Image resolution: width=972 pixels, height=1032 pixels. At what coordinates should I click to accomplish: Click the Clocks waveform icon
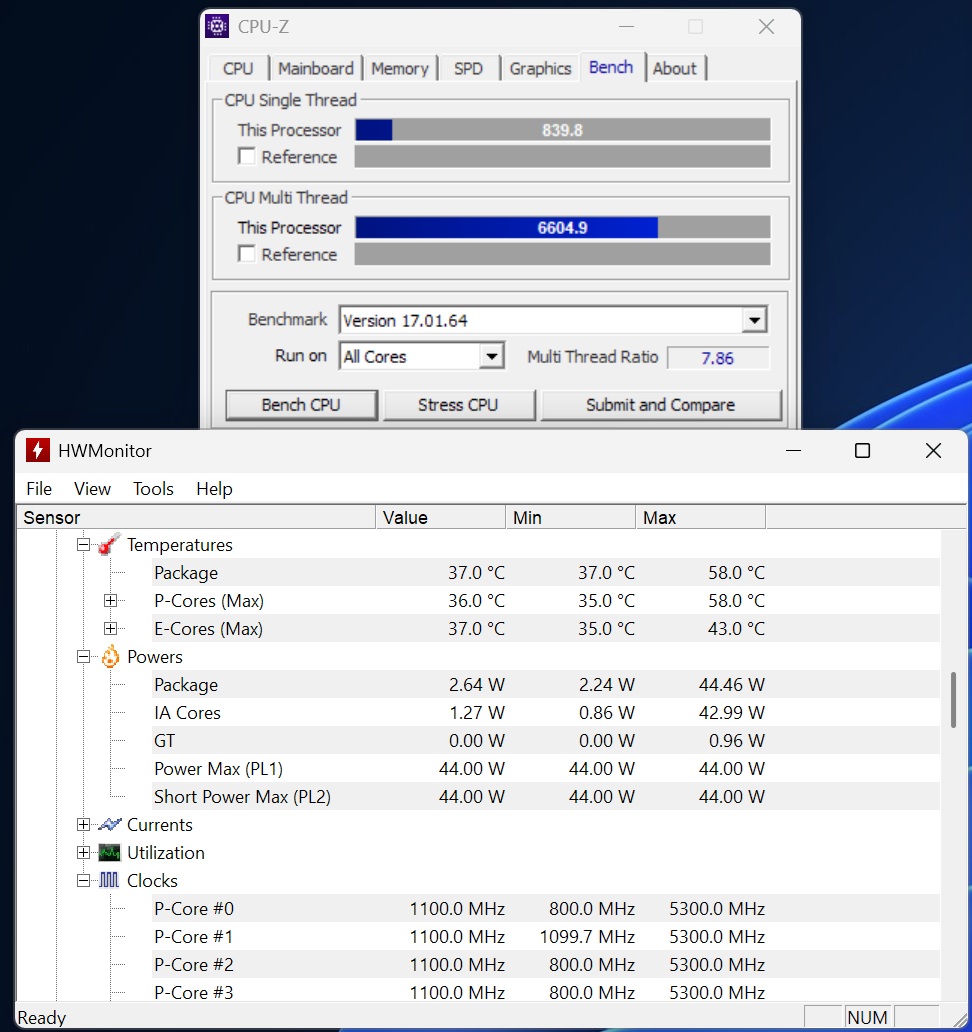click(109, 880)
